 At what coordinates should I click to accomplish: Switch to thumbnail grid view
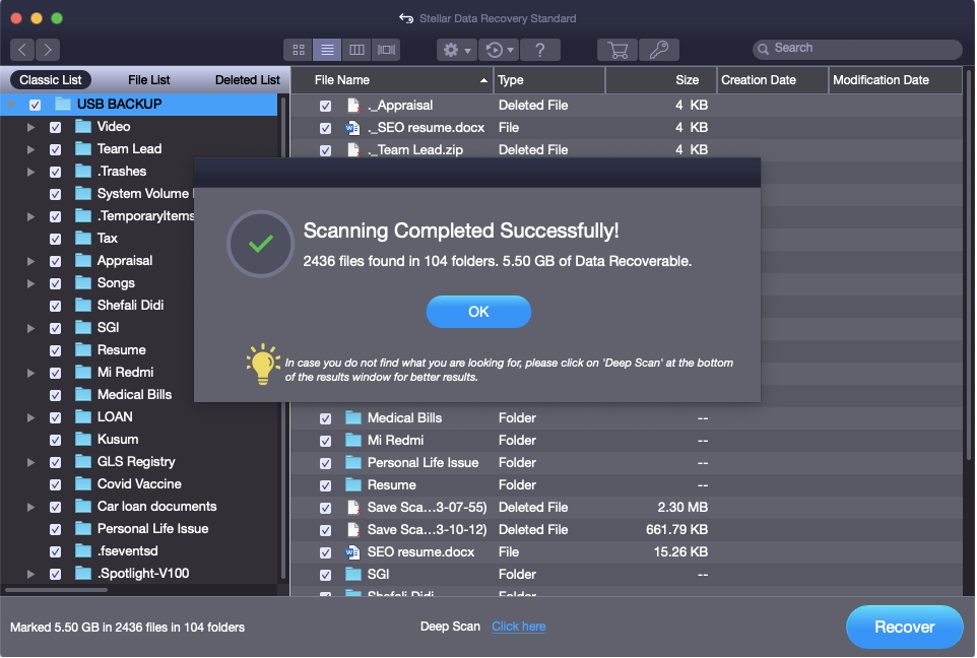pyautogui.click(x=298, y=49)
